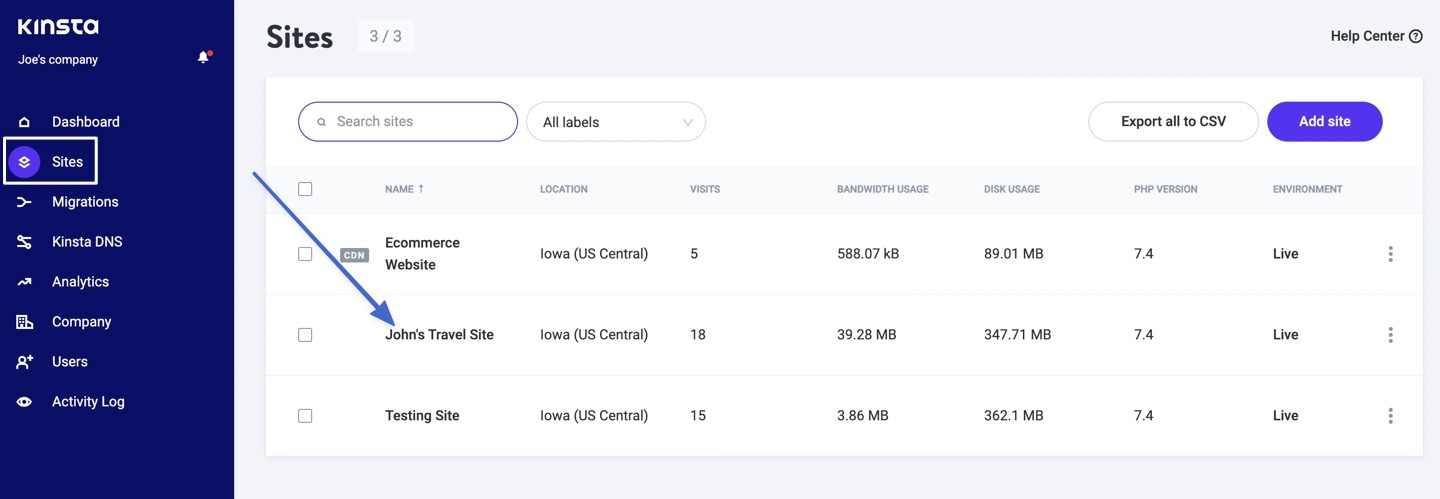Open Kinsta DNS in sidebar

pyautogui.click(x=87, y=242)
